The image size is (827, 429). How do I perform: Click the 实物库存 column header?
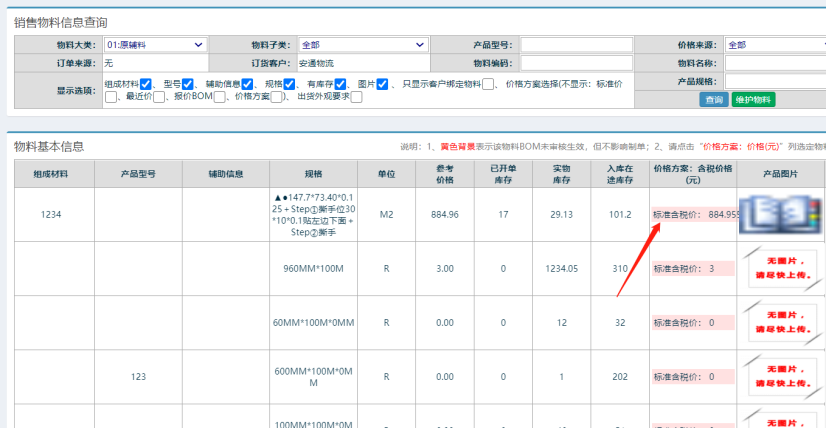pyautogui.click(x=562, y=174)
